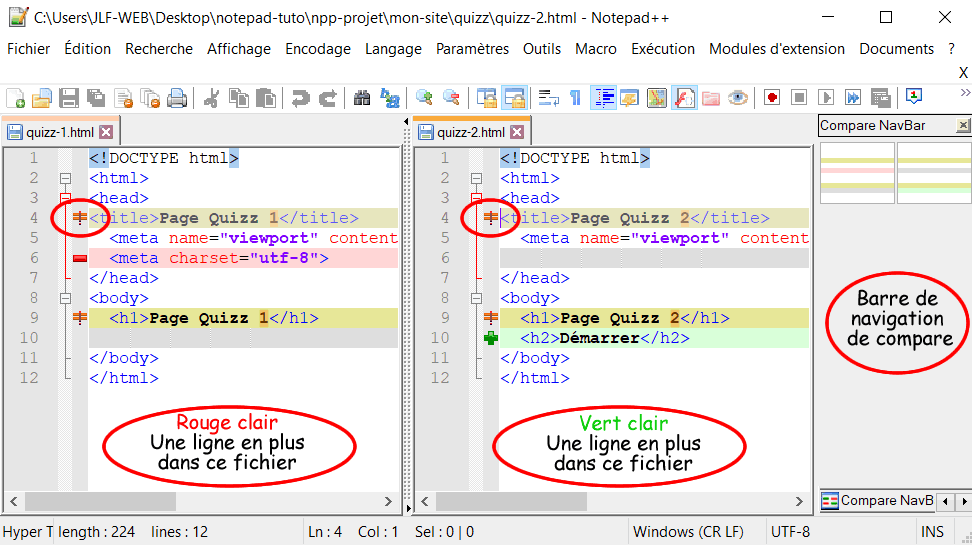Collapse the html fold in quizz-2.html
The width and height of the screenshot is (972, 545).
[476, 179]
